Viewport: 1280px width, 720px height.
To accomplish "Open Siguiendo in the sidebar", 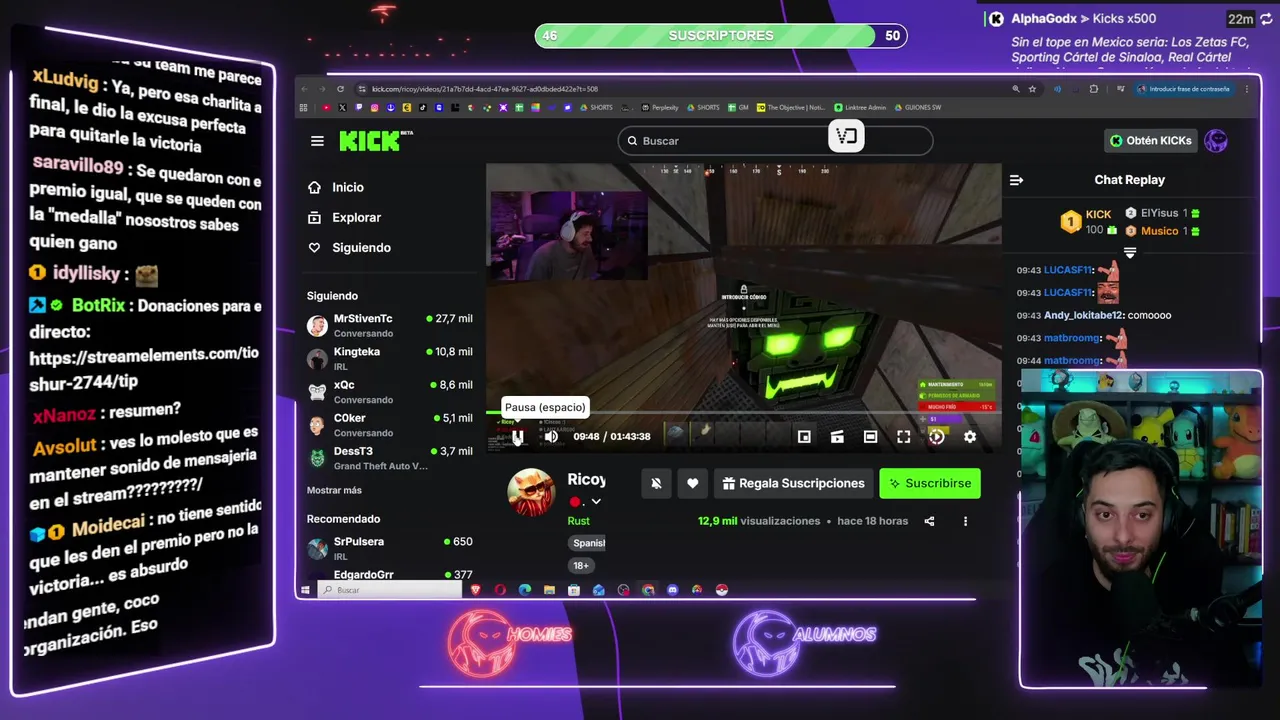I will tap(361, 247).
